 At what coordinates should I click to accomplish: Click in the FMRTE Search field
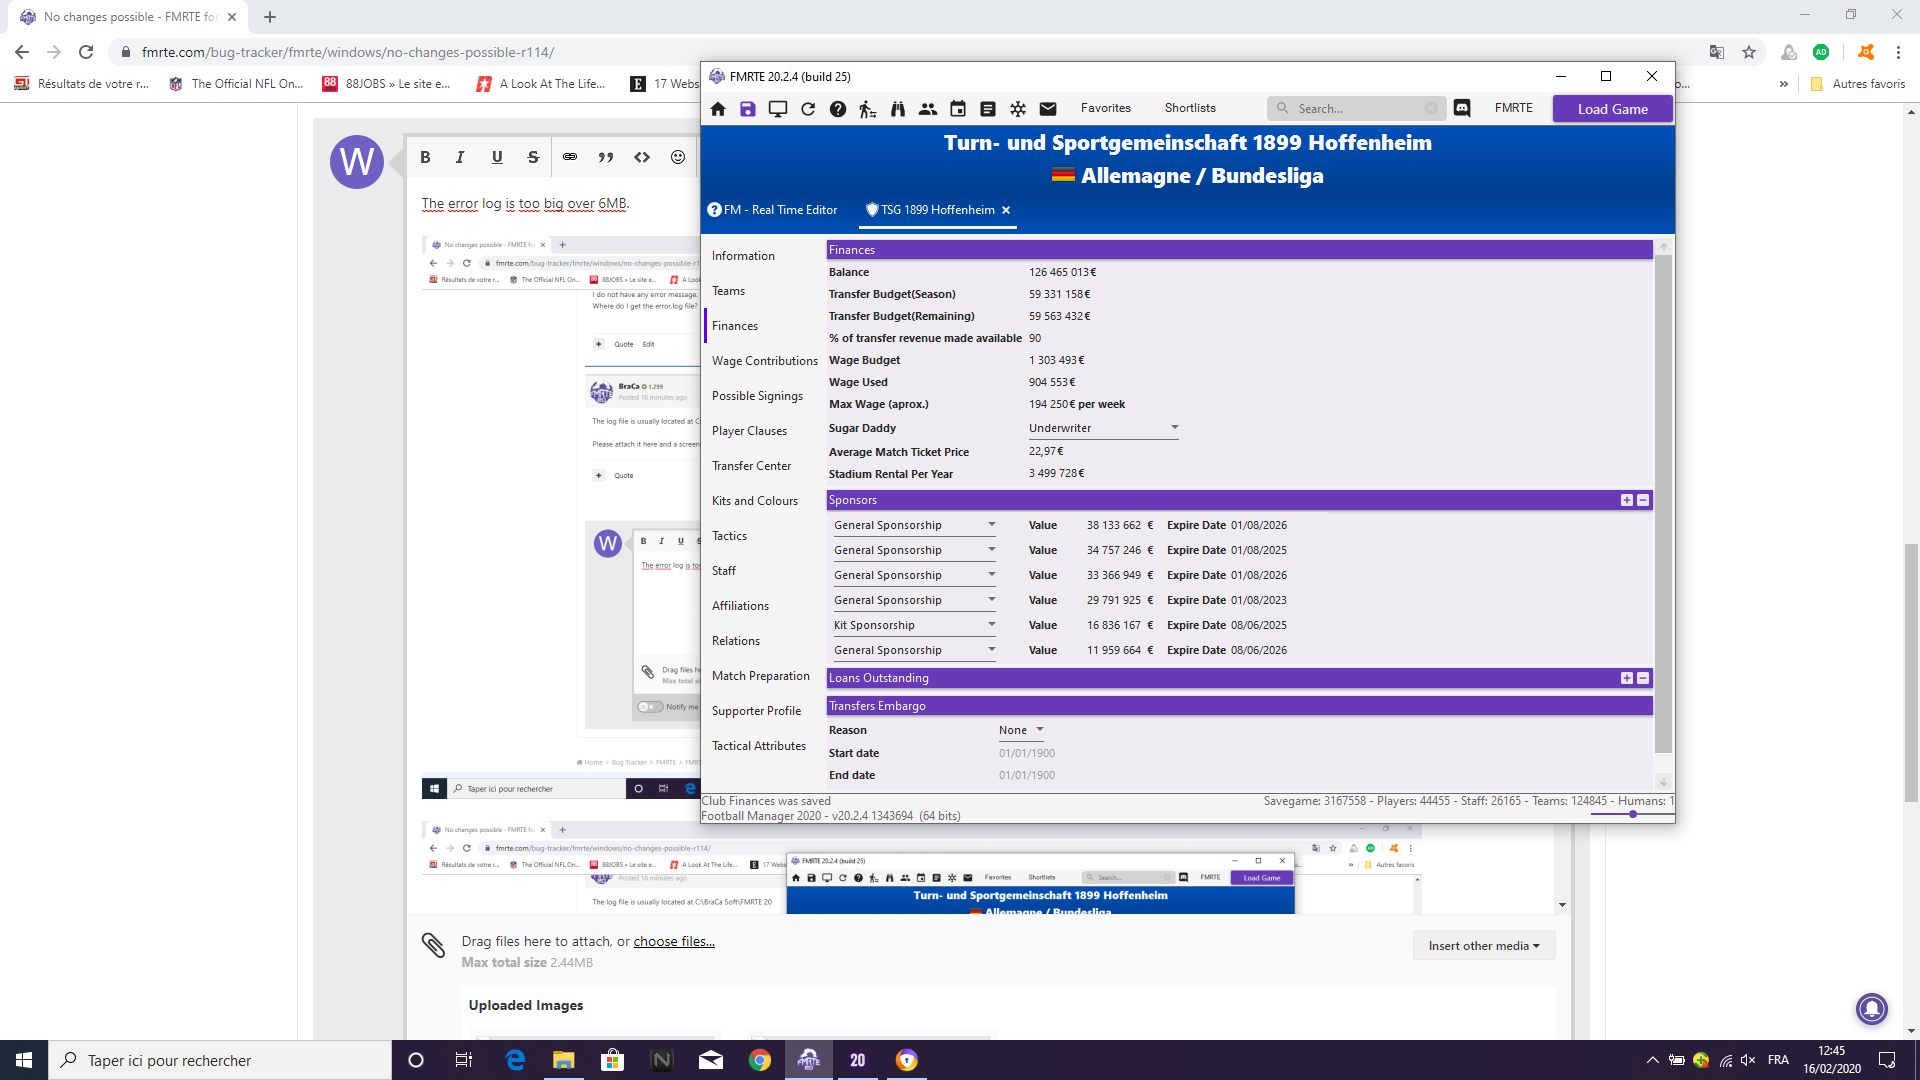[x=1355, y=108]
